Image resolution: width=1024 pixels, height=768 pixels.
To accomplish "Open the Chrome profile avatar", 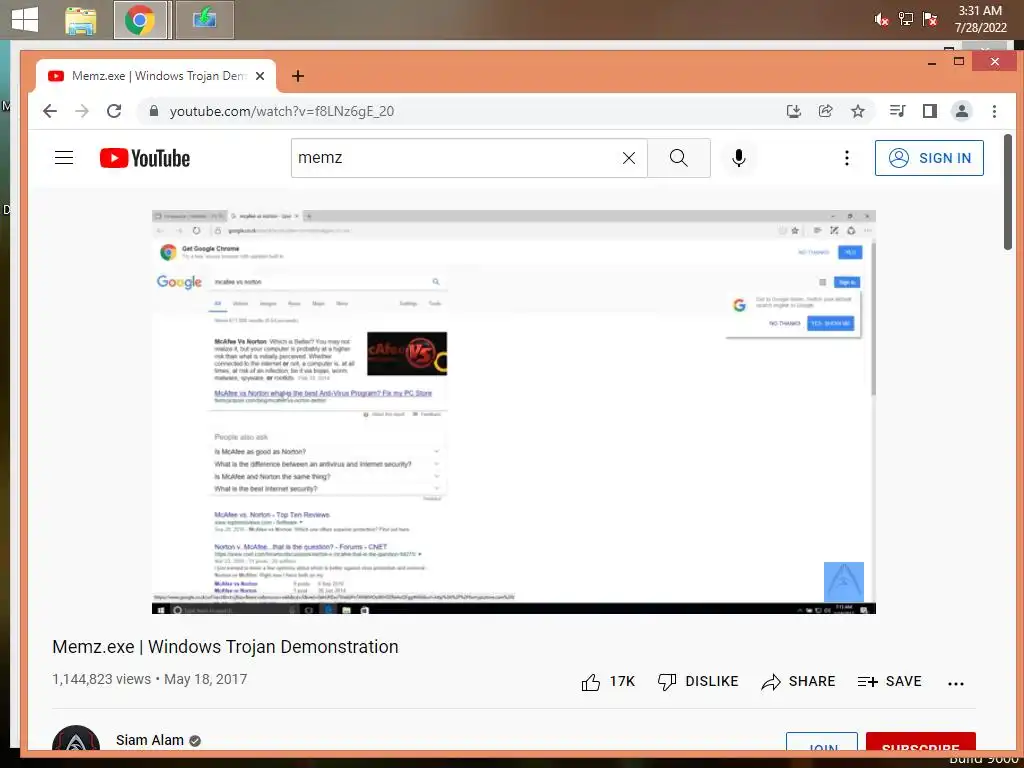I will click(x=961, y=111).
